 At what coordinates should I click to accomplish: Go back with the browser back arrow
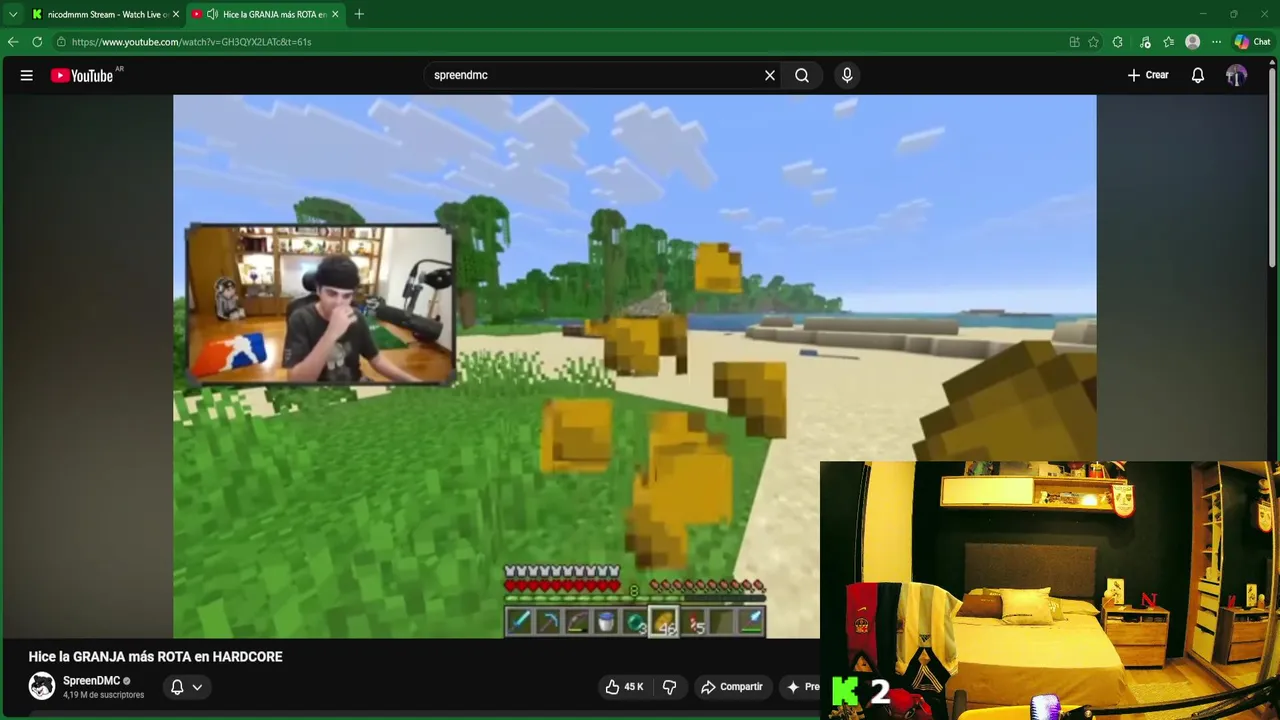pyautogui.click(x=13, y=42)
